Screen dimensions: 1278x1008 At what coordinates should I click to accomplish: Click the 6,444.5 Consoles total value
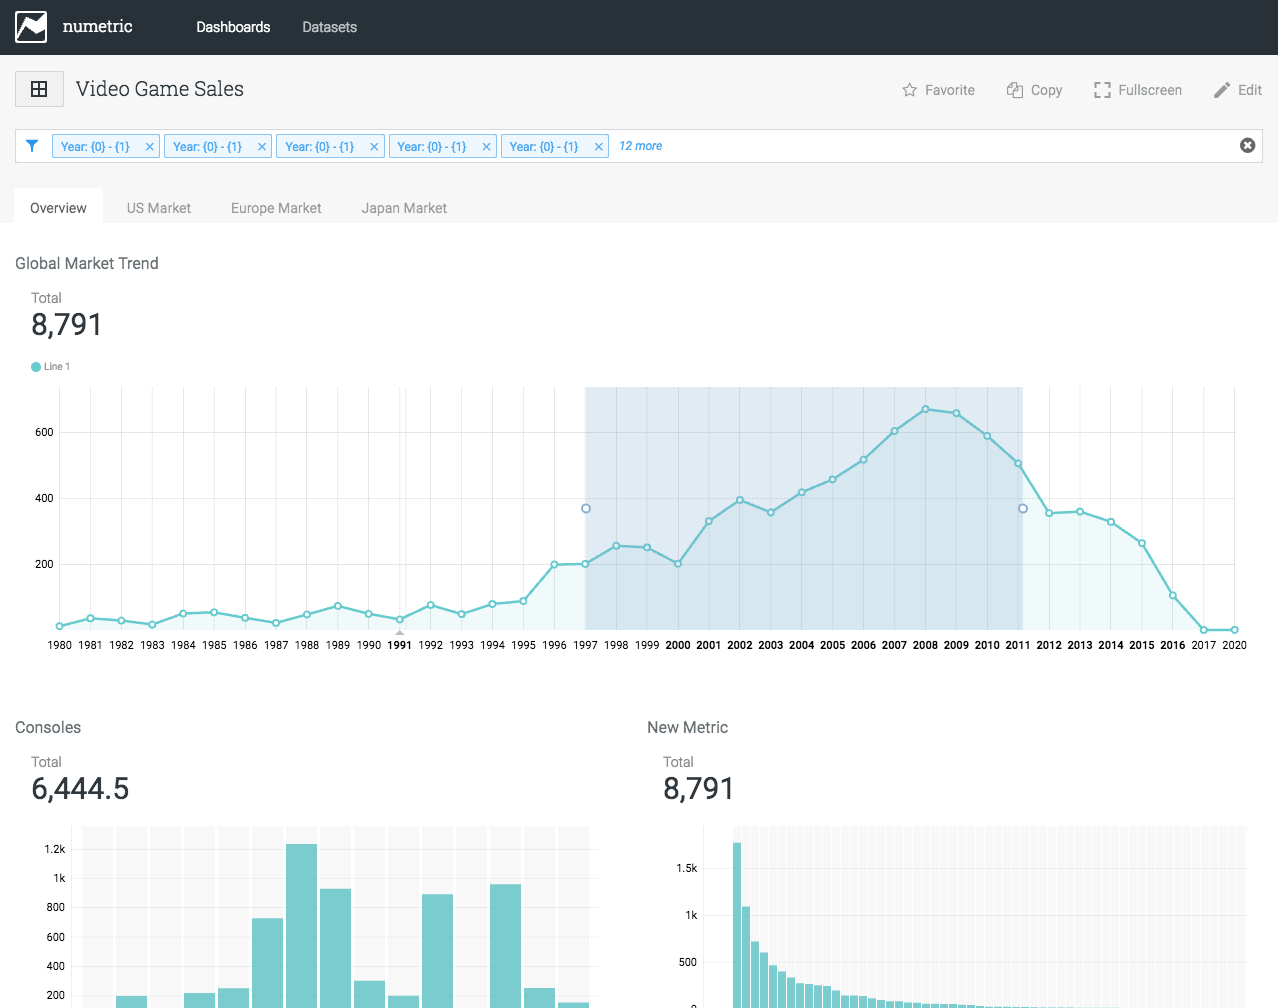tap(80, 789)
